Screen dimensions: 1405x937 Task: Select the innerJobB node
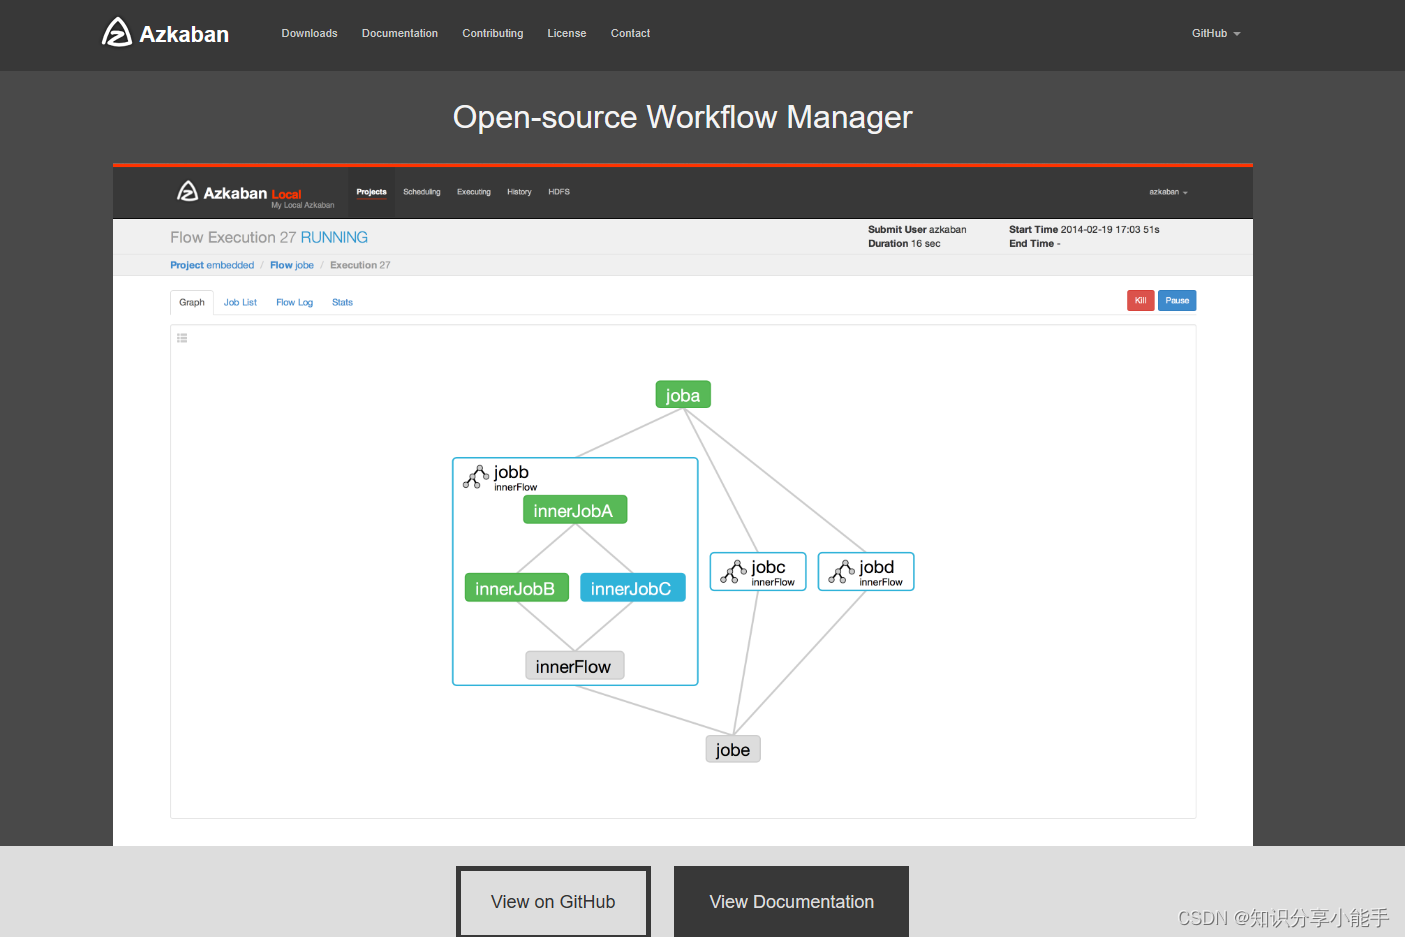coord(516,588)
